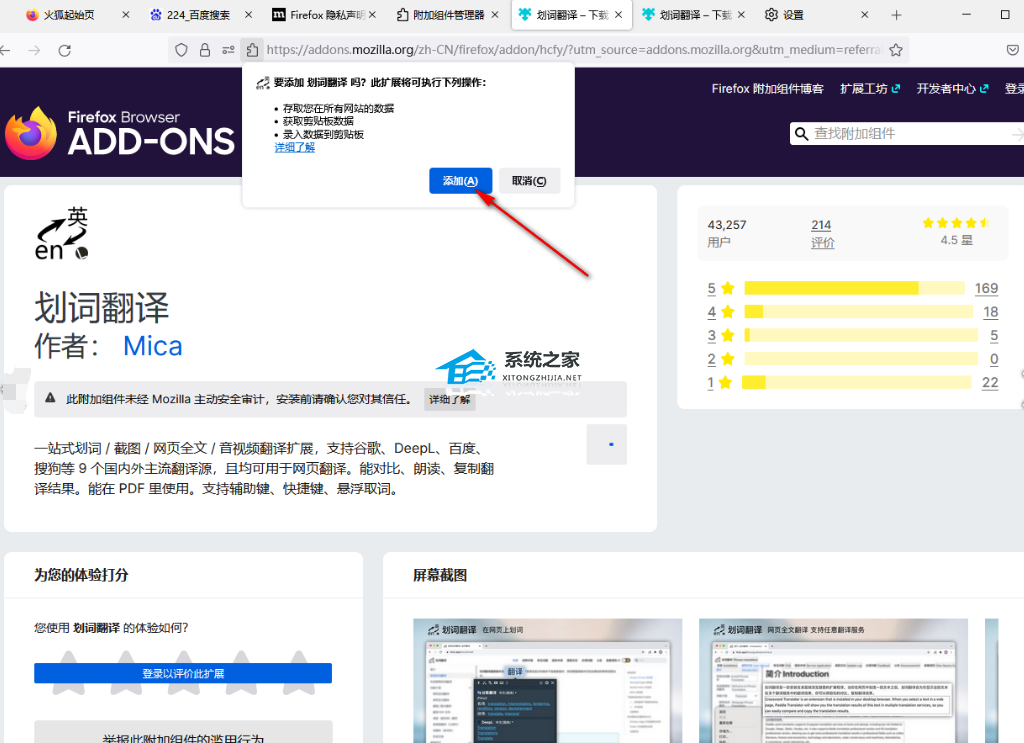Open the 1-star reviews link
Screen dimensions: 1024x743
coord(720,382)
